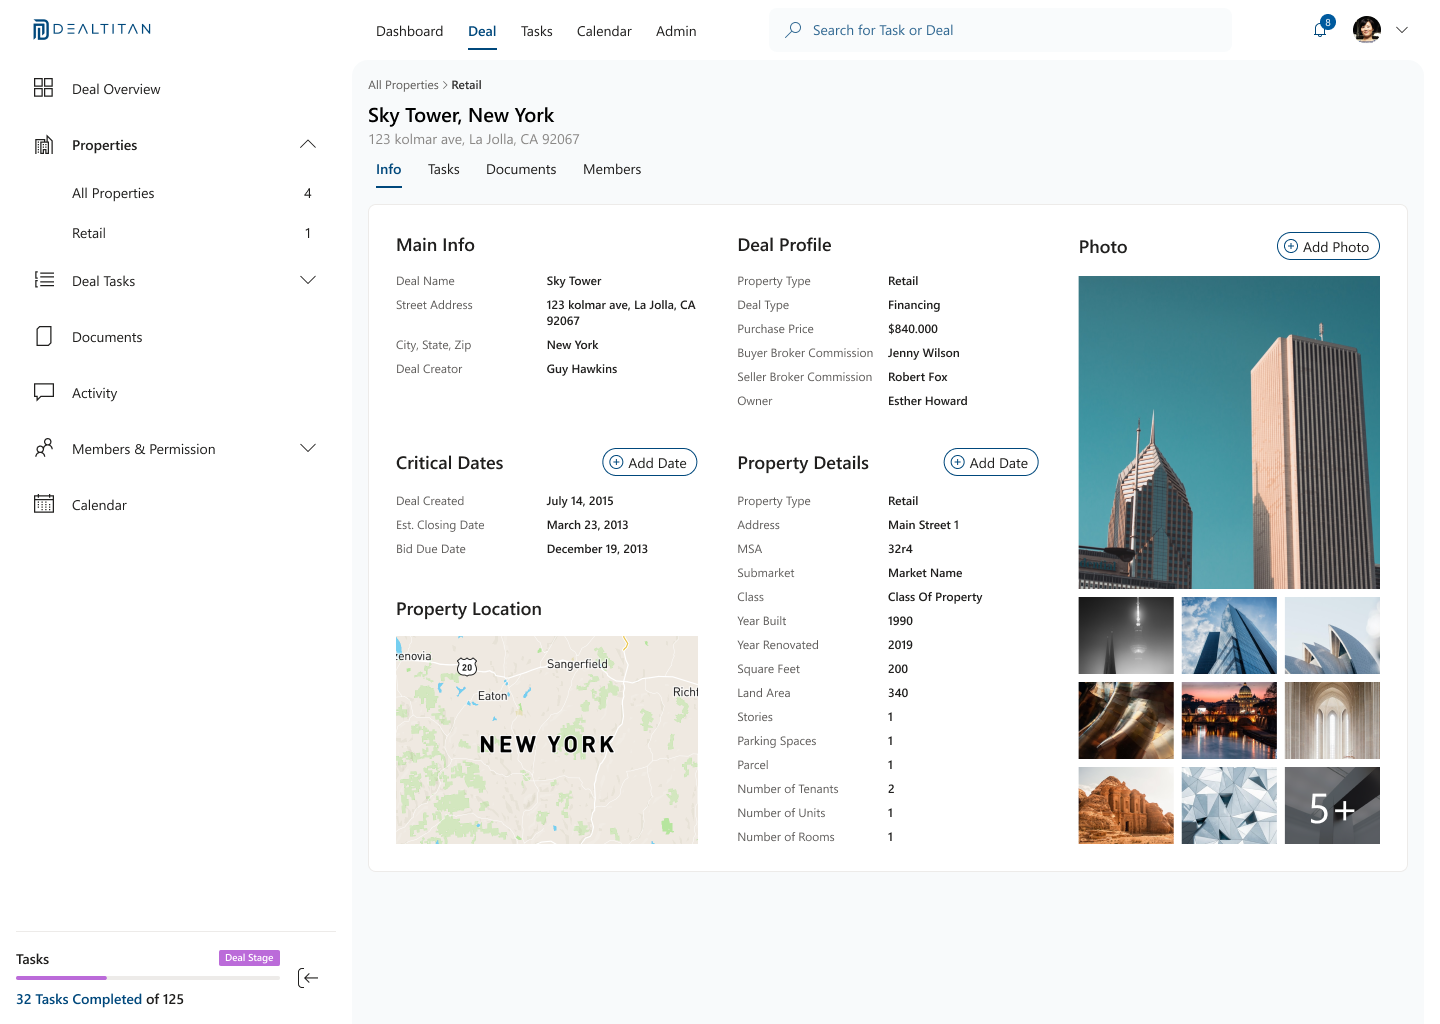
Task: Collapse the Properties section chevron
Action: pyautogui.click(x=308, y=144)
